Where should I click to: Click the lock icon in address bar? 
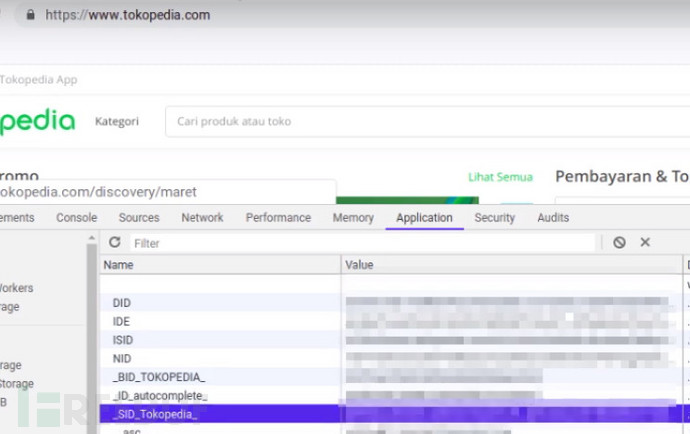pyautogui.click(x=30, y=15)
